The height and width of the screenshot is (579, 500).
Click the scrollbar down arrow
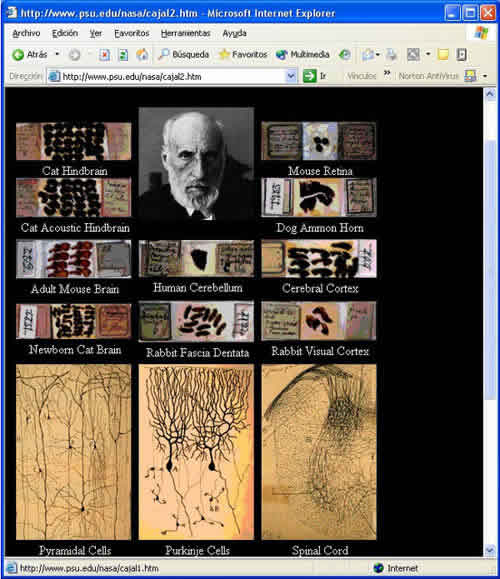tap(490, 550)
